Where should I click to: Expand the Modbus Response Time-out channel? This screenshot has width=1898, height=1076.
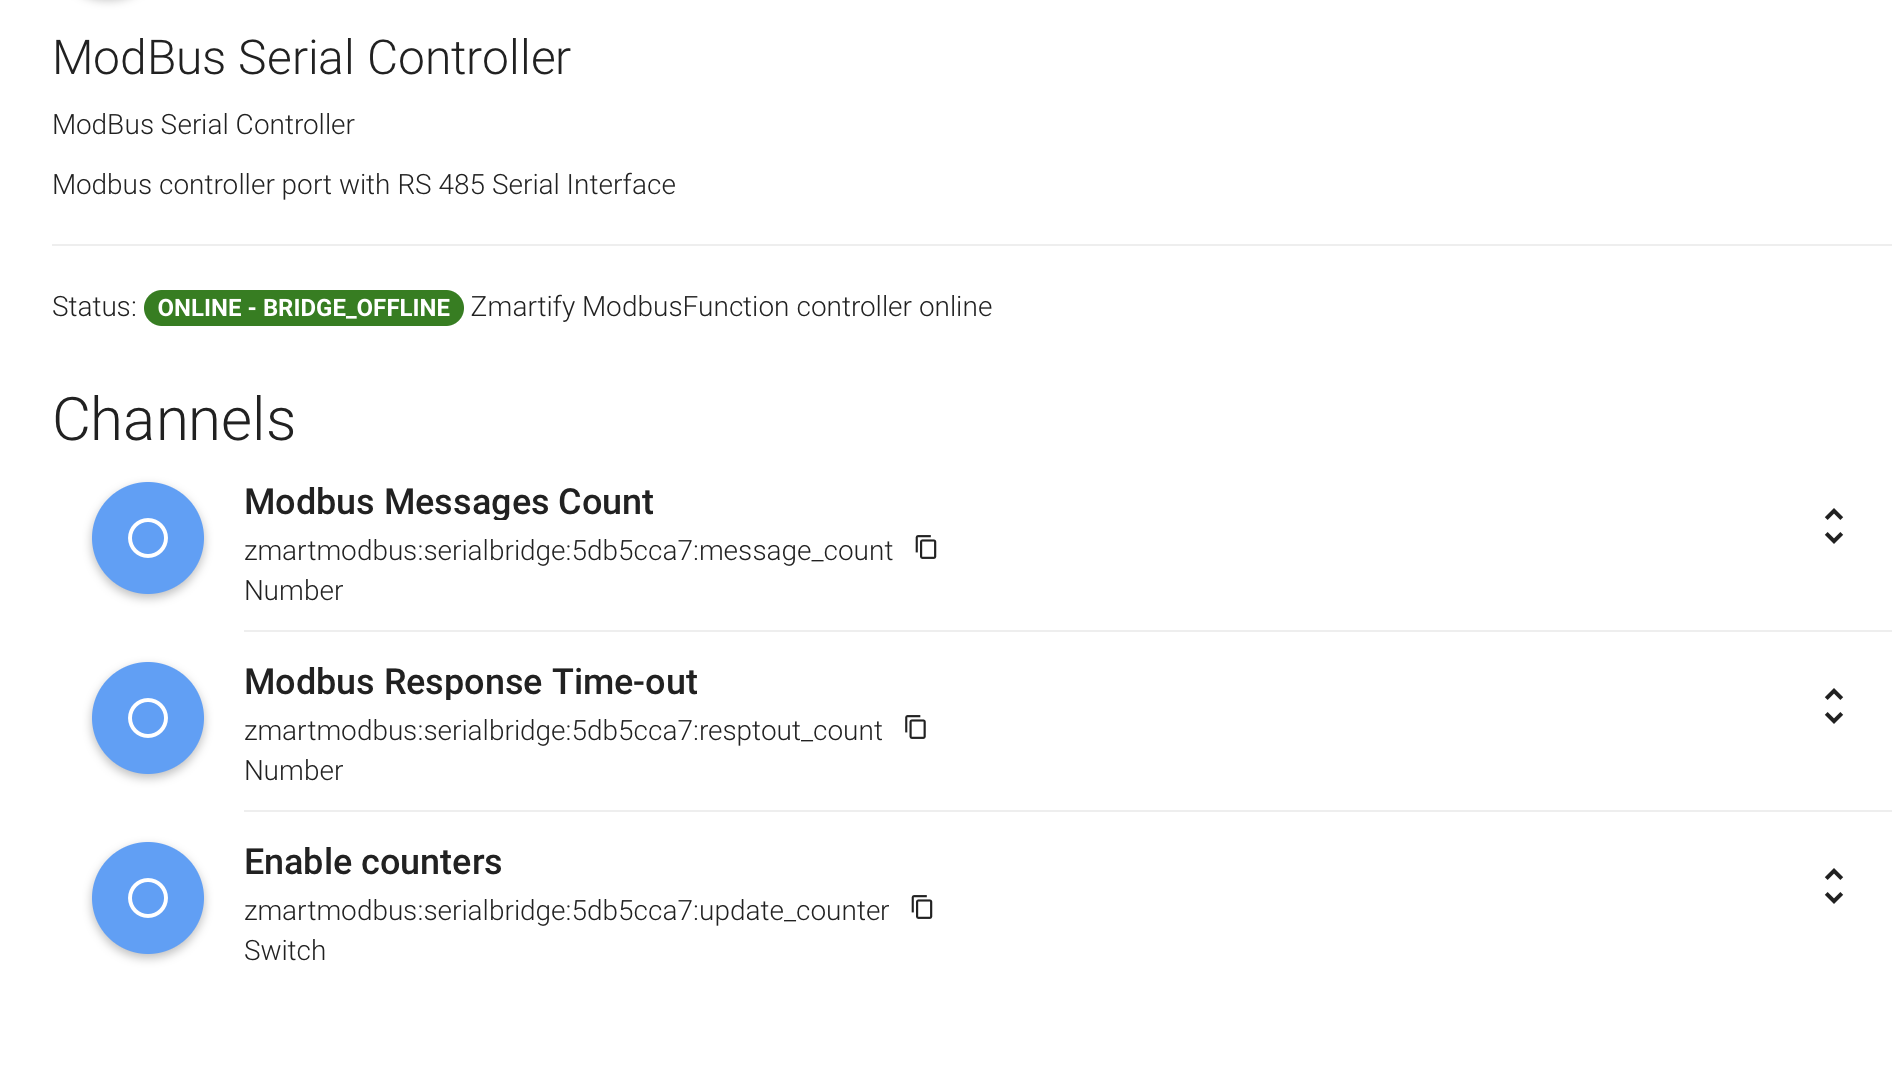[x=1833, y=706]
